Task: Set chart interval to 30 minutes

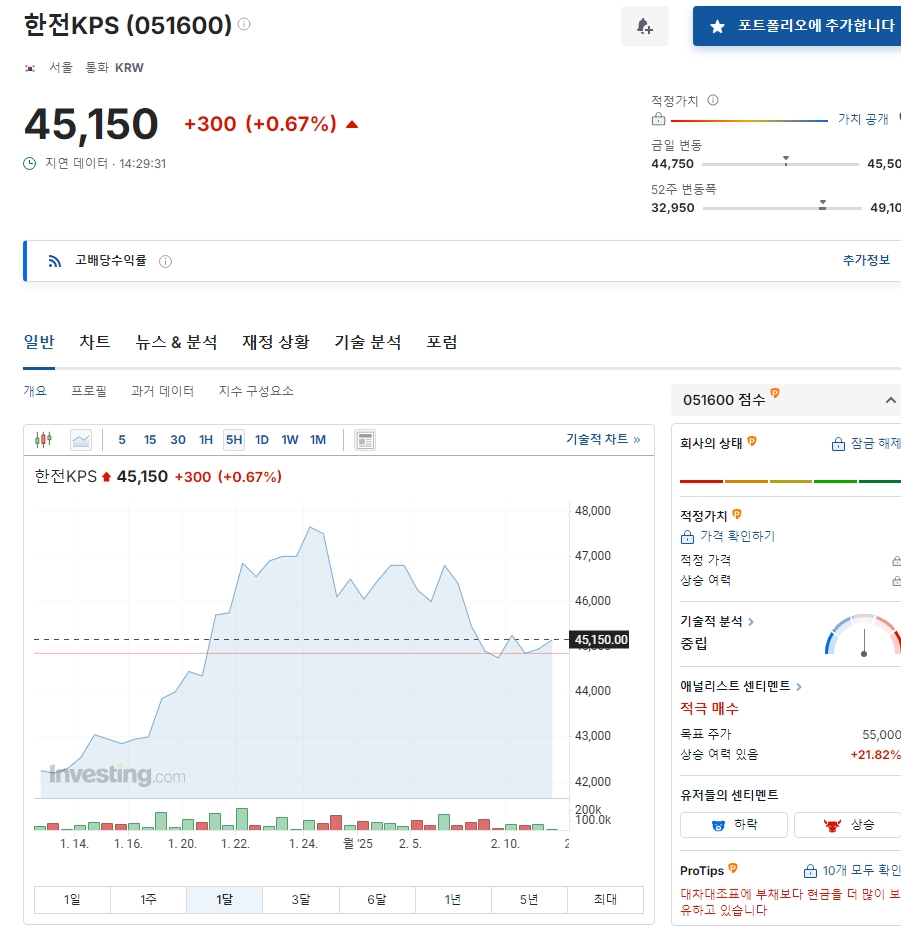Action: [x=178, y=440]
